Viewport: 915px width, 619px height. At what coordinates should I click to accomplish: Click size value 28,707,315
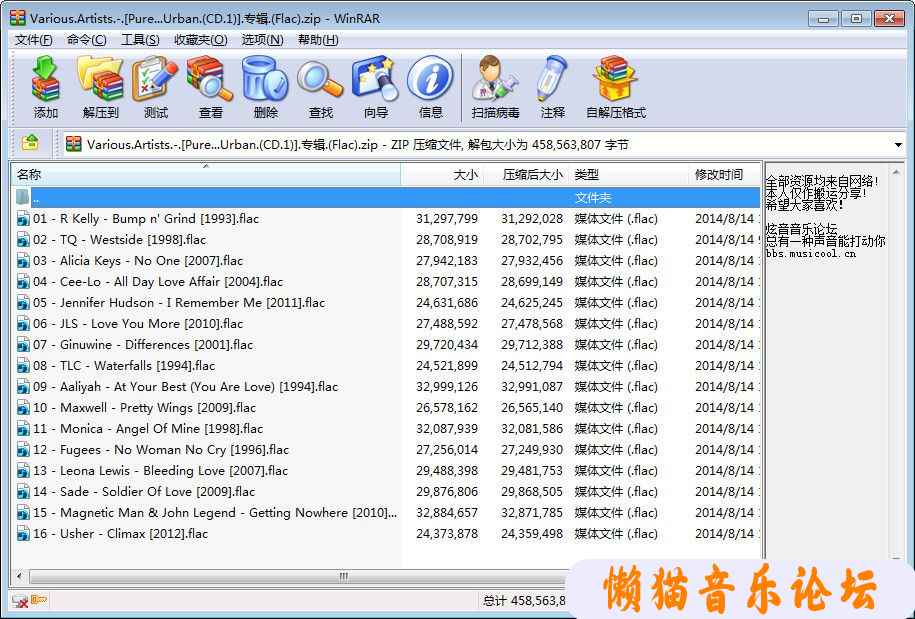447,282
